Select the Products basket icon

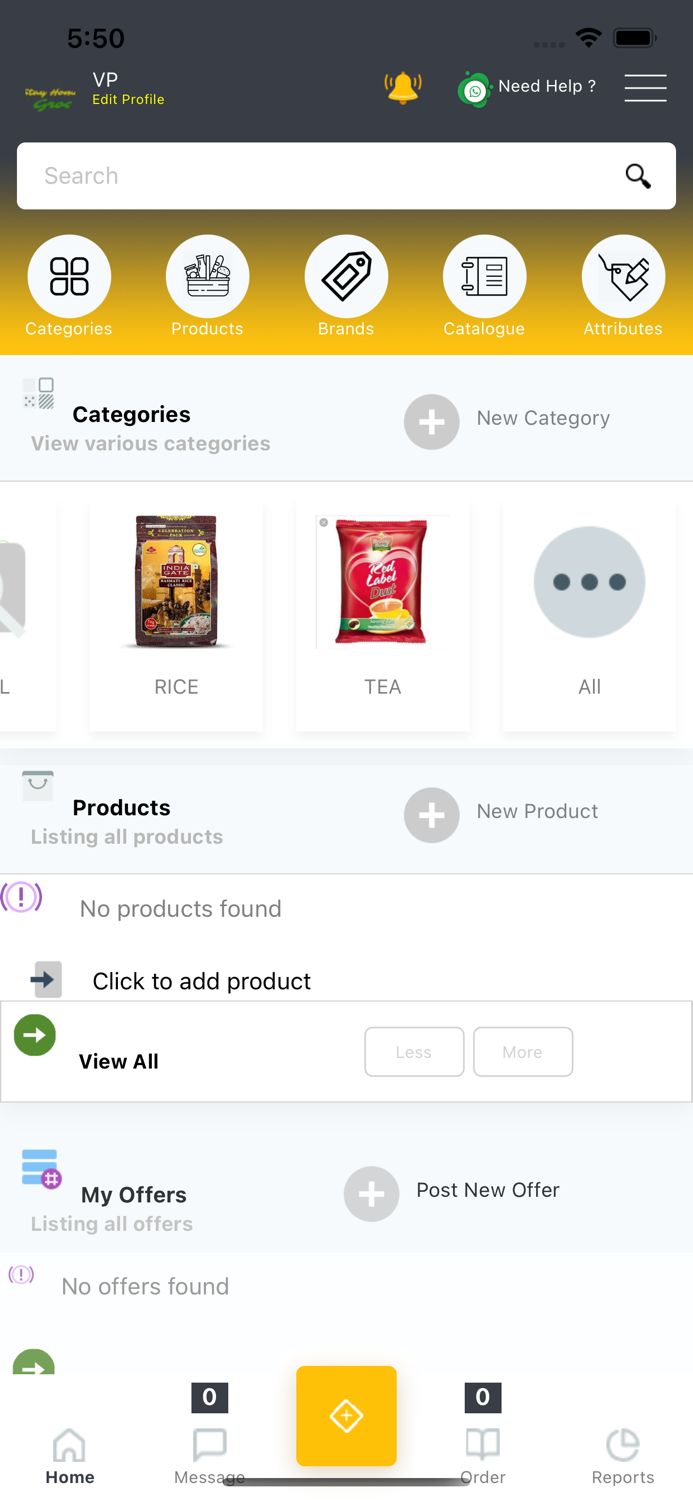[x=207, y=276]
